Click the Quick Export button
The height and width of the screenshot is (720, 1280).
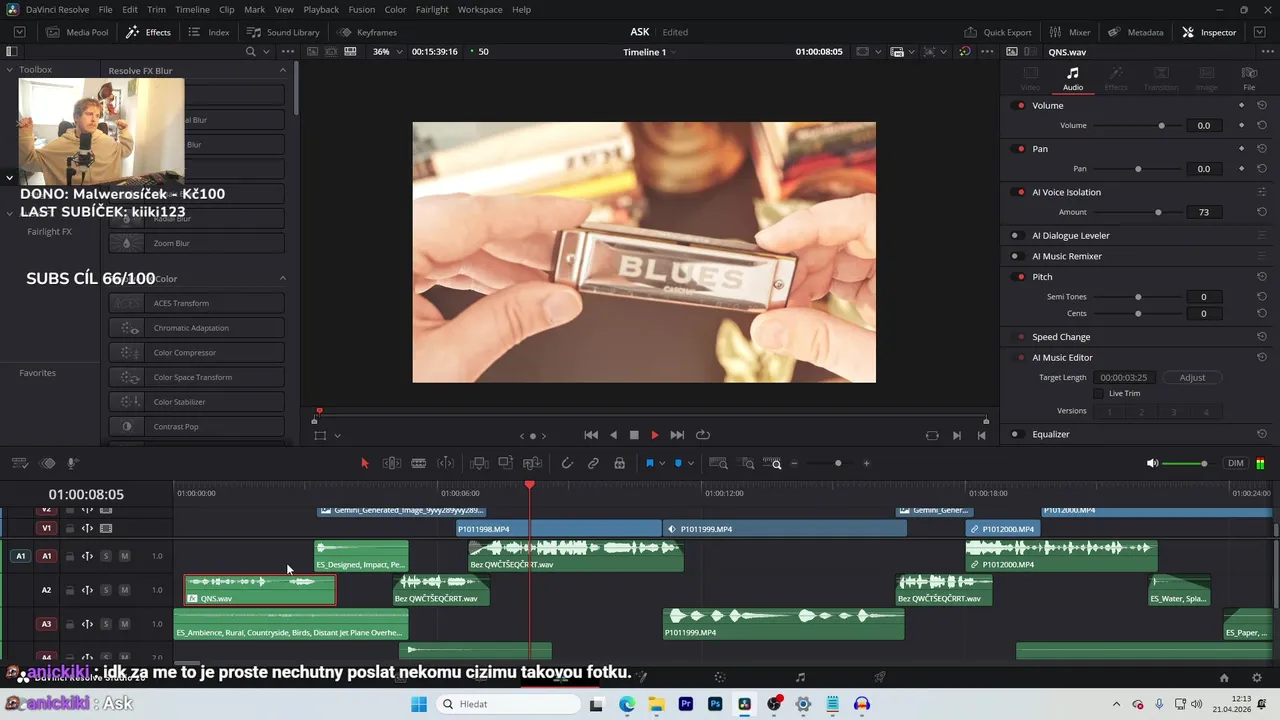(x=998, y=32)
